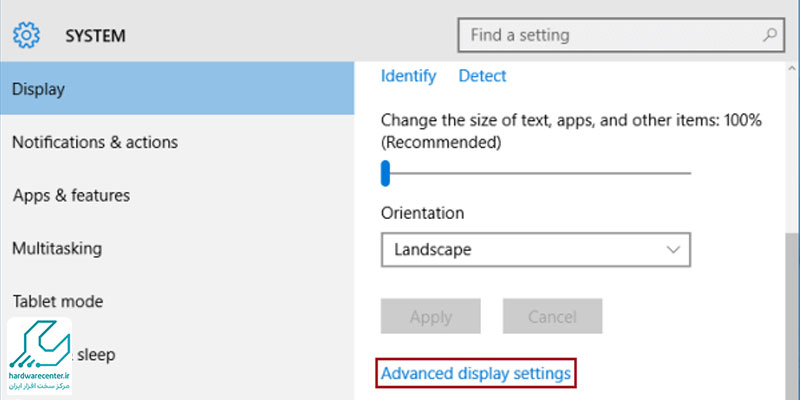The image size is (800, 400).
Task: Click the Detect link
Action: 482,76
